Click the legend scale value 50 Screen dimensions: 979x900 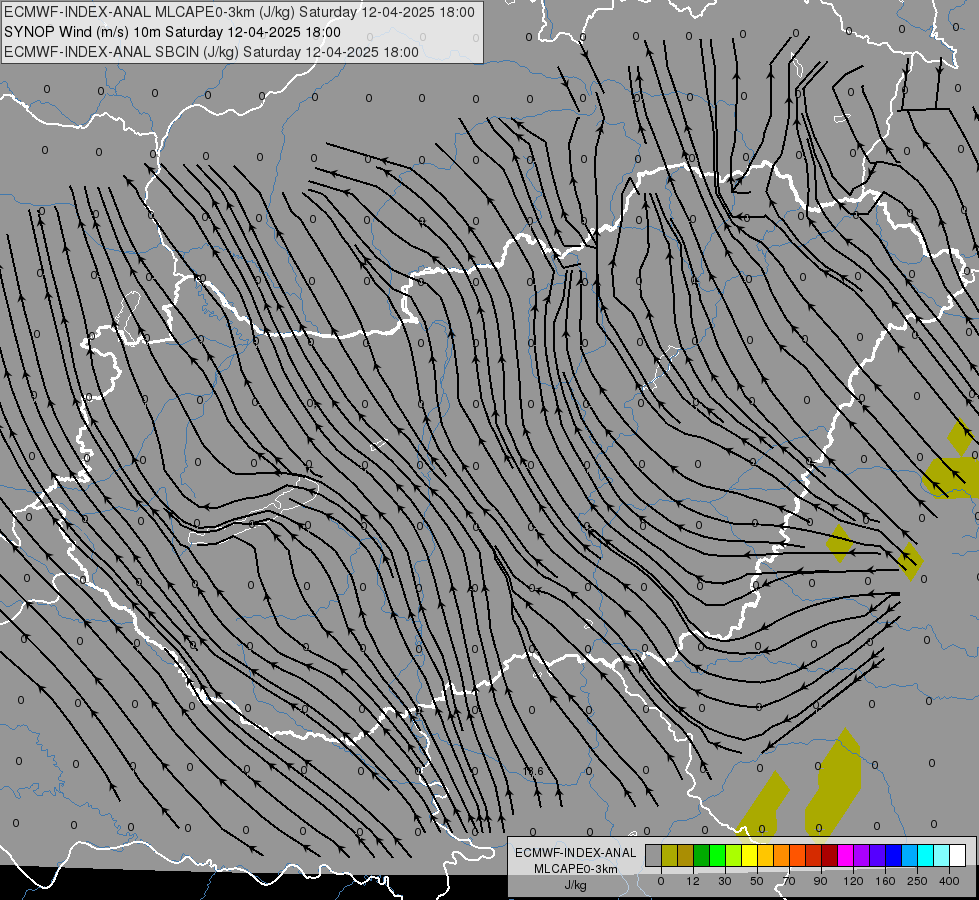coord(757,881)
